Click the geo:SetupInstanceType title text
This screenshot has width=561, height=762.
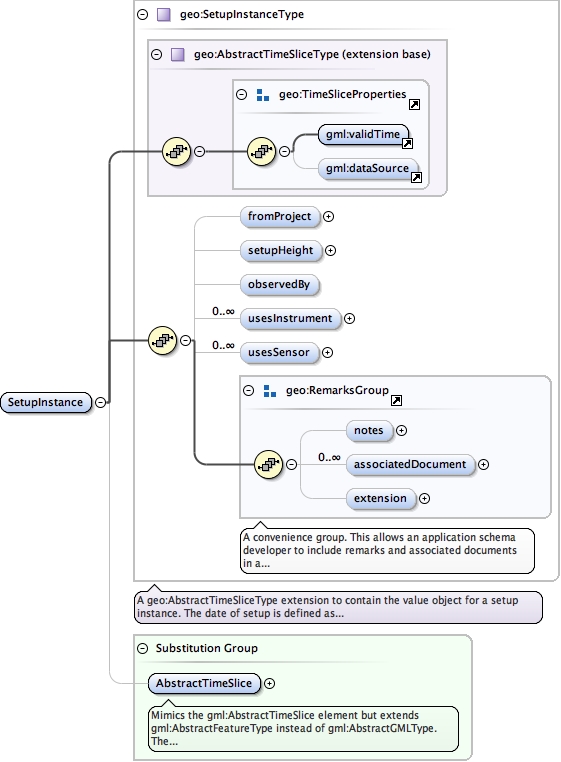point(242,15)
